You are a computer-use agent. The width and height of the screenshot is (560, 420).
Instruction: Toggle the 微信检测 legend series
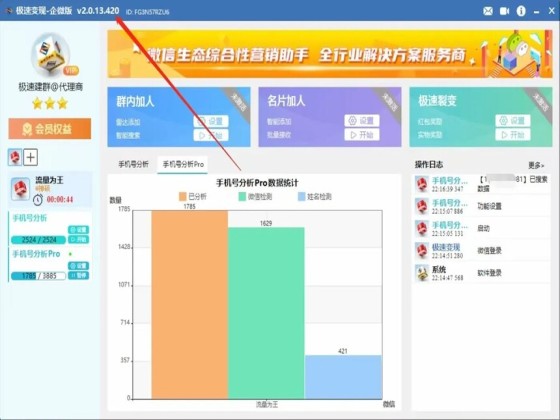[255, 196]
